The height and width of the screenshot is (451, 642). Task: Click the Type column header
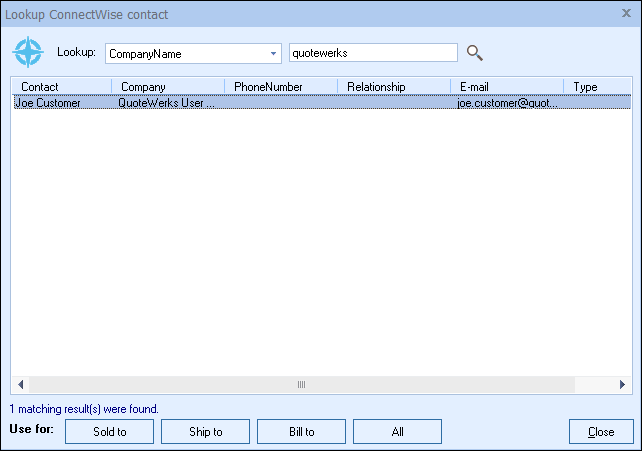tap(595, 87)
